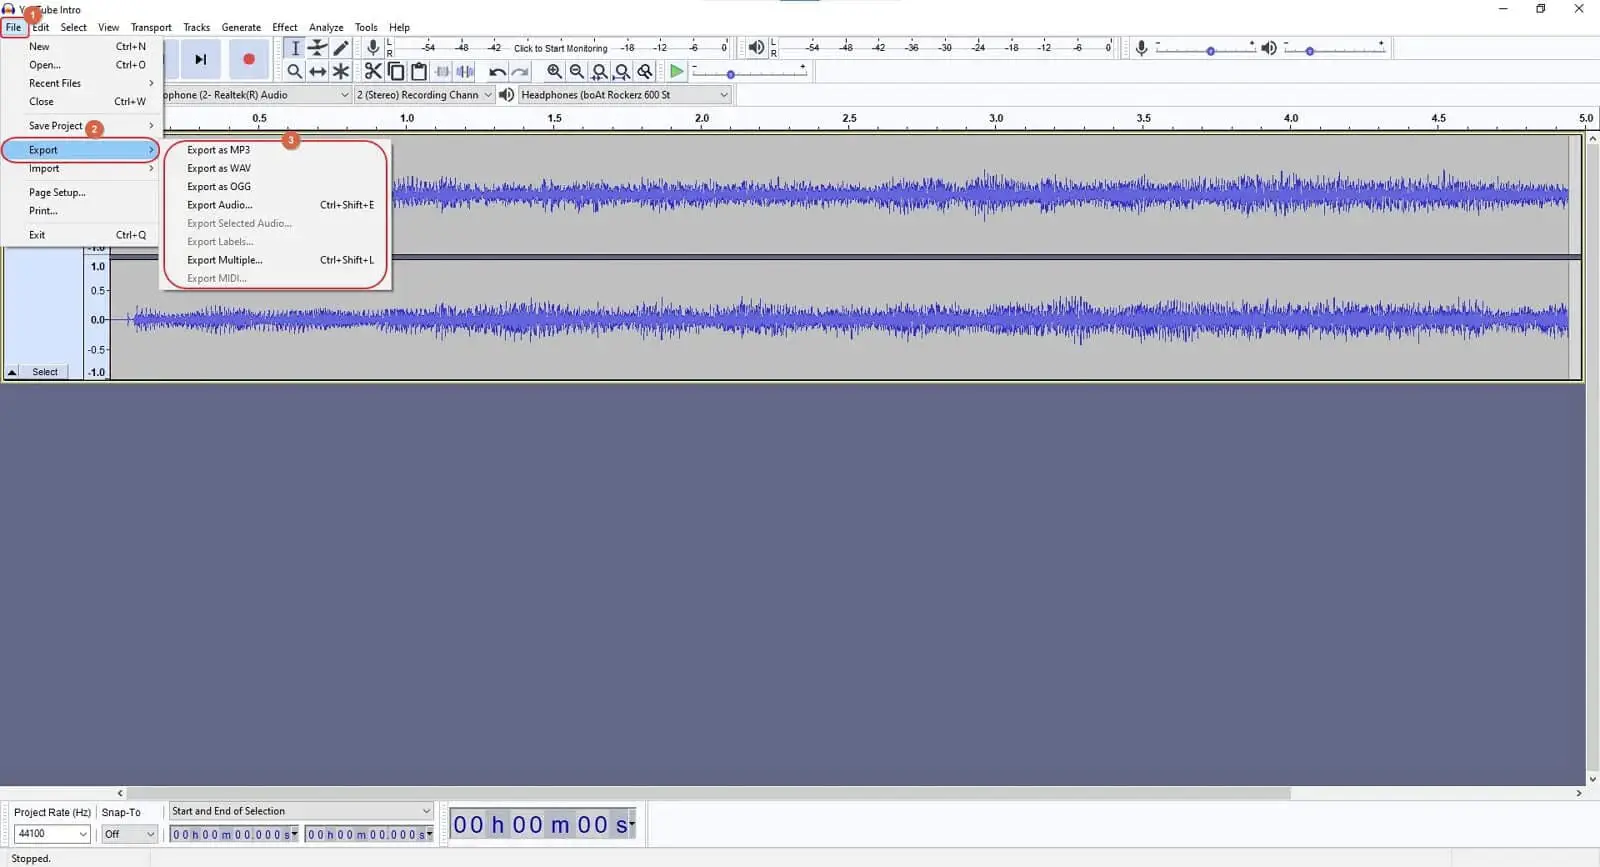Click the Trim audio outside selection icon

(442, 71)
